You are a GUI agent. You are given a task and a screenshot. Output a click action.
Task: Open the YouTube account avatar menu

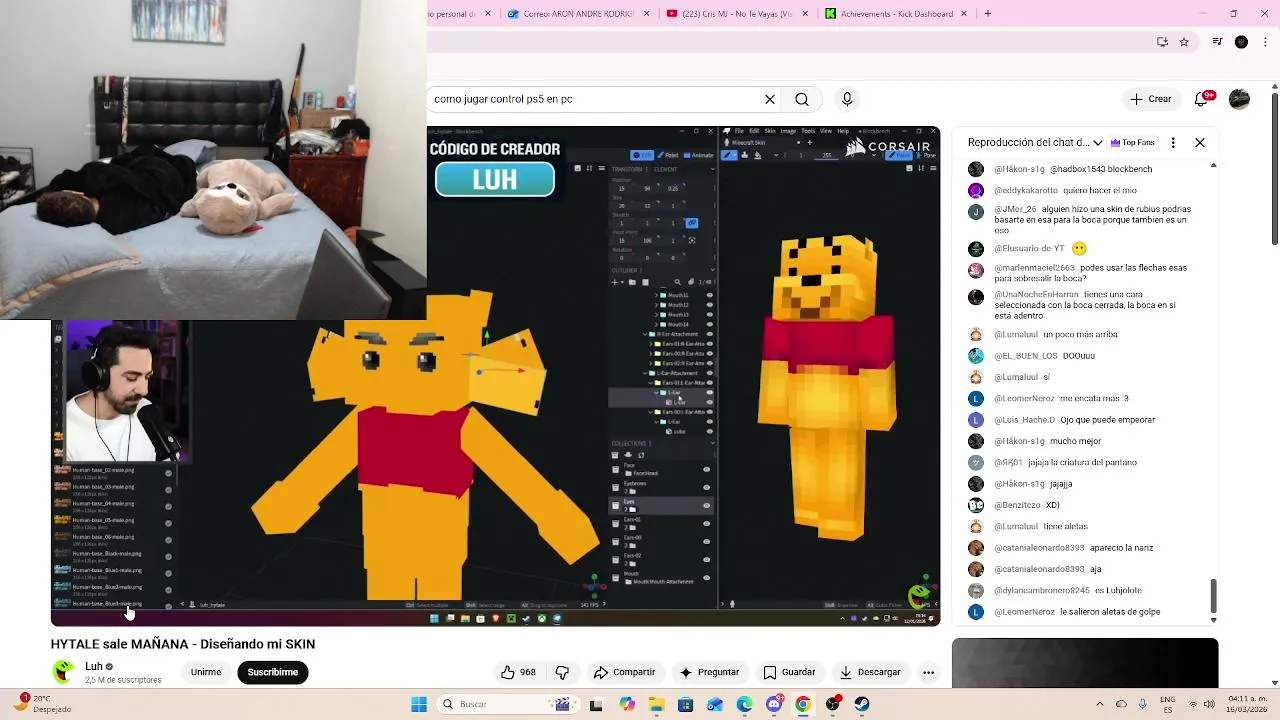tap(1239, 99)
